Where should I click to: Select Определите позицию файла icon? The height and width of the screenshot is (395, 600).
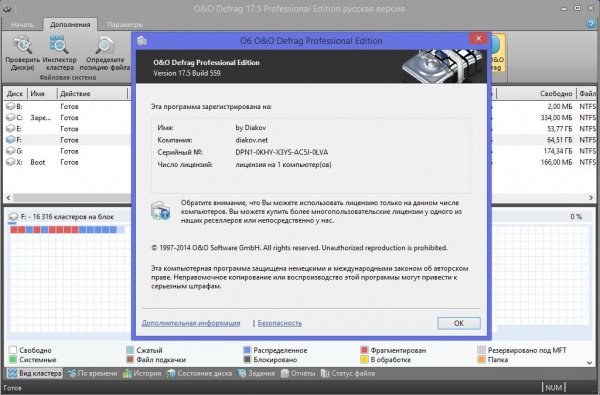pyautogui.click(x=104, y=45)
